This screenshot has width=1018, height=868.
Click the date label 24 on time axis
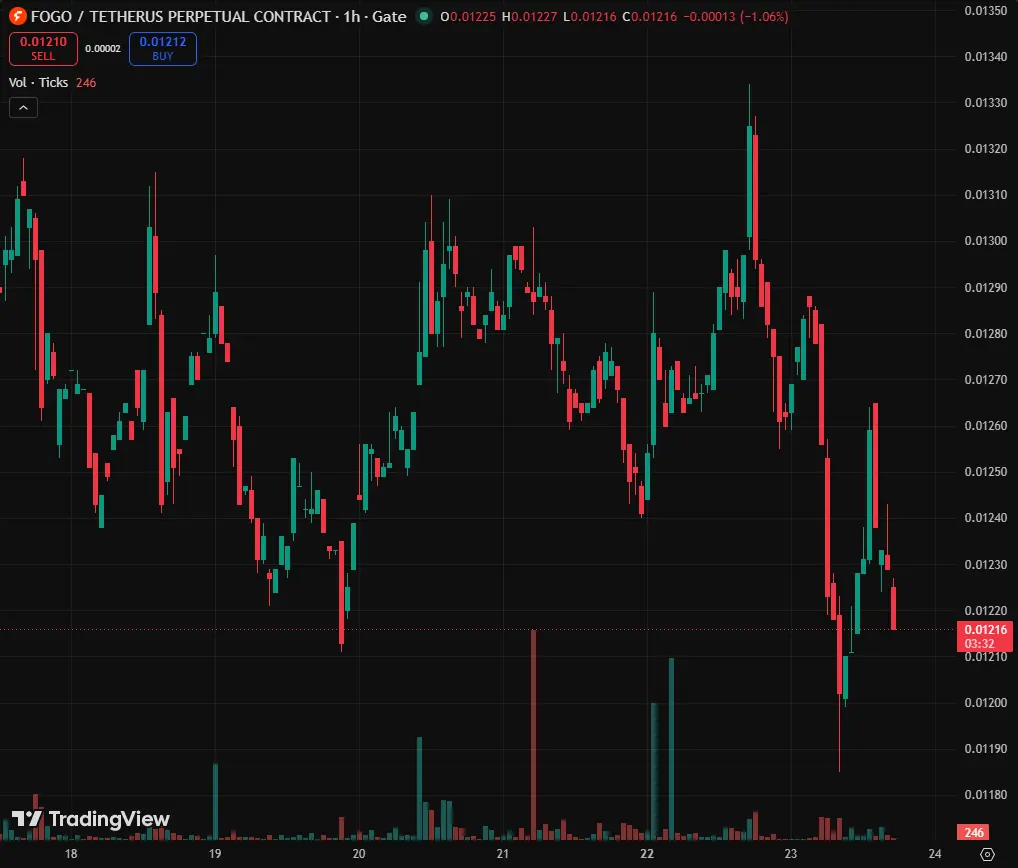[x=934, y=854]
